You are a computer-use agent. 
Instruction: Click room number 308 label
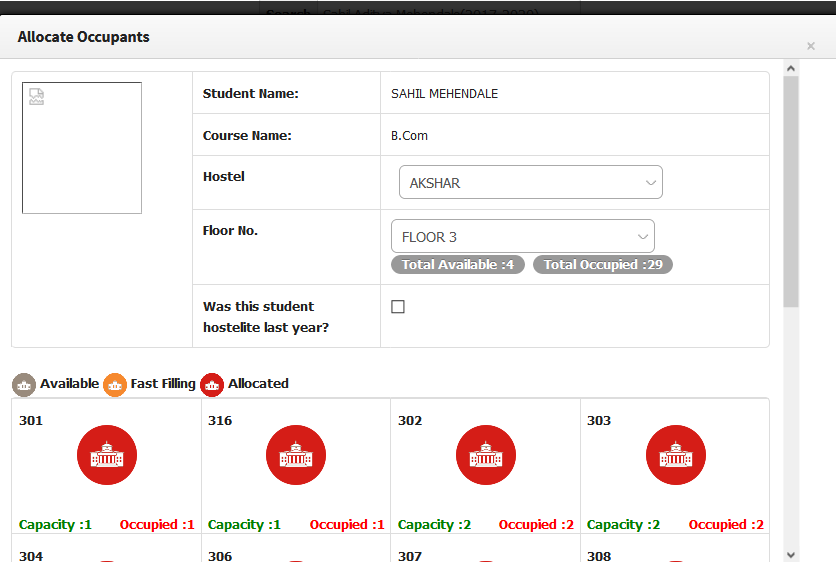coord(599,556)
